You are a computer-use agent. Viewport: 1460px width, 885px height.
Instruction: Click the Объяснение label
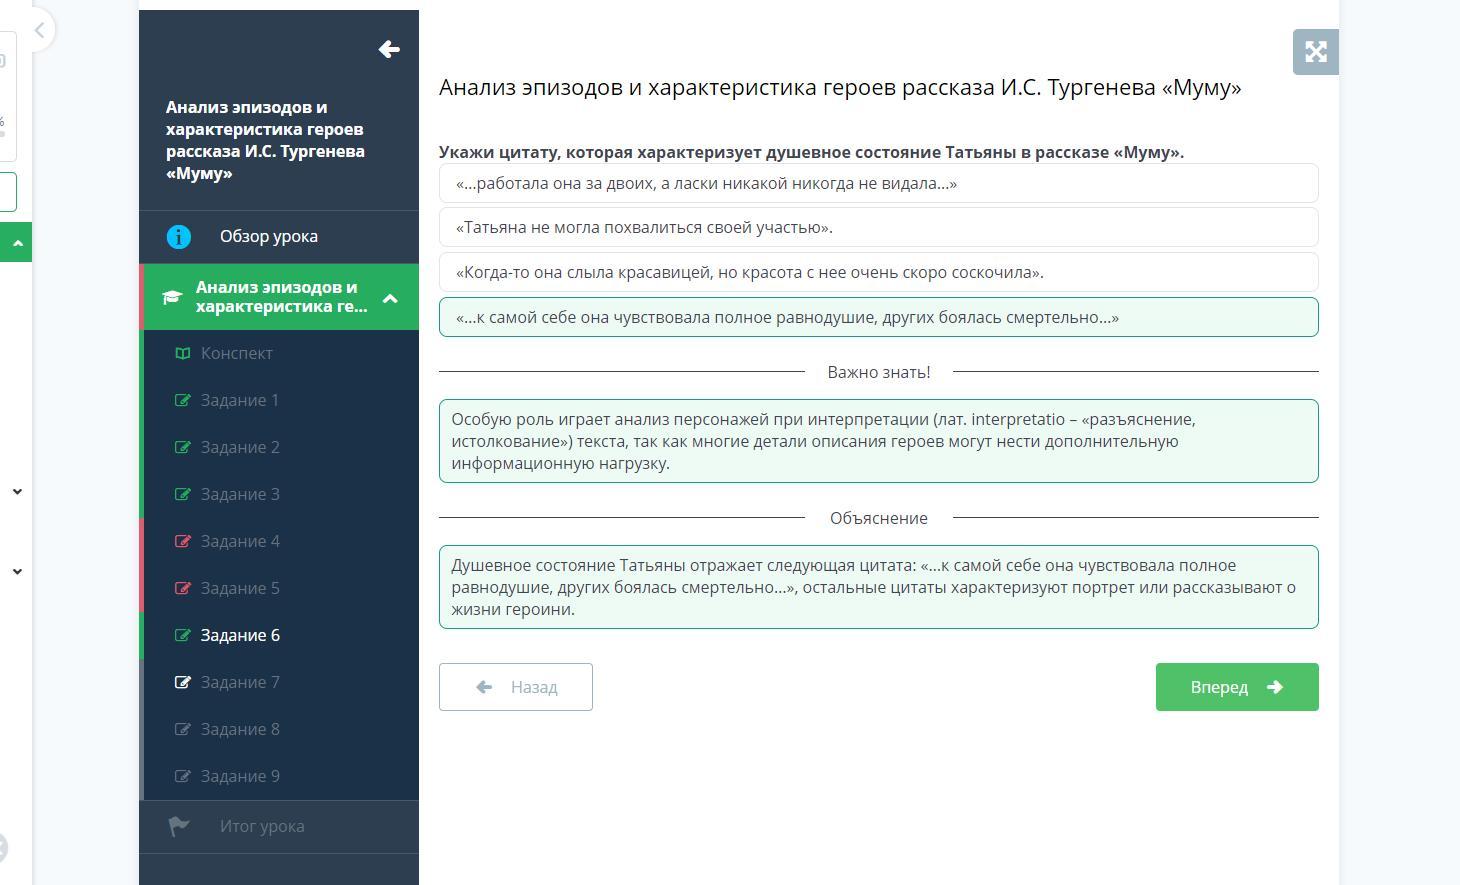879,518
